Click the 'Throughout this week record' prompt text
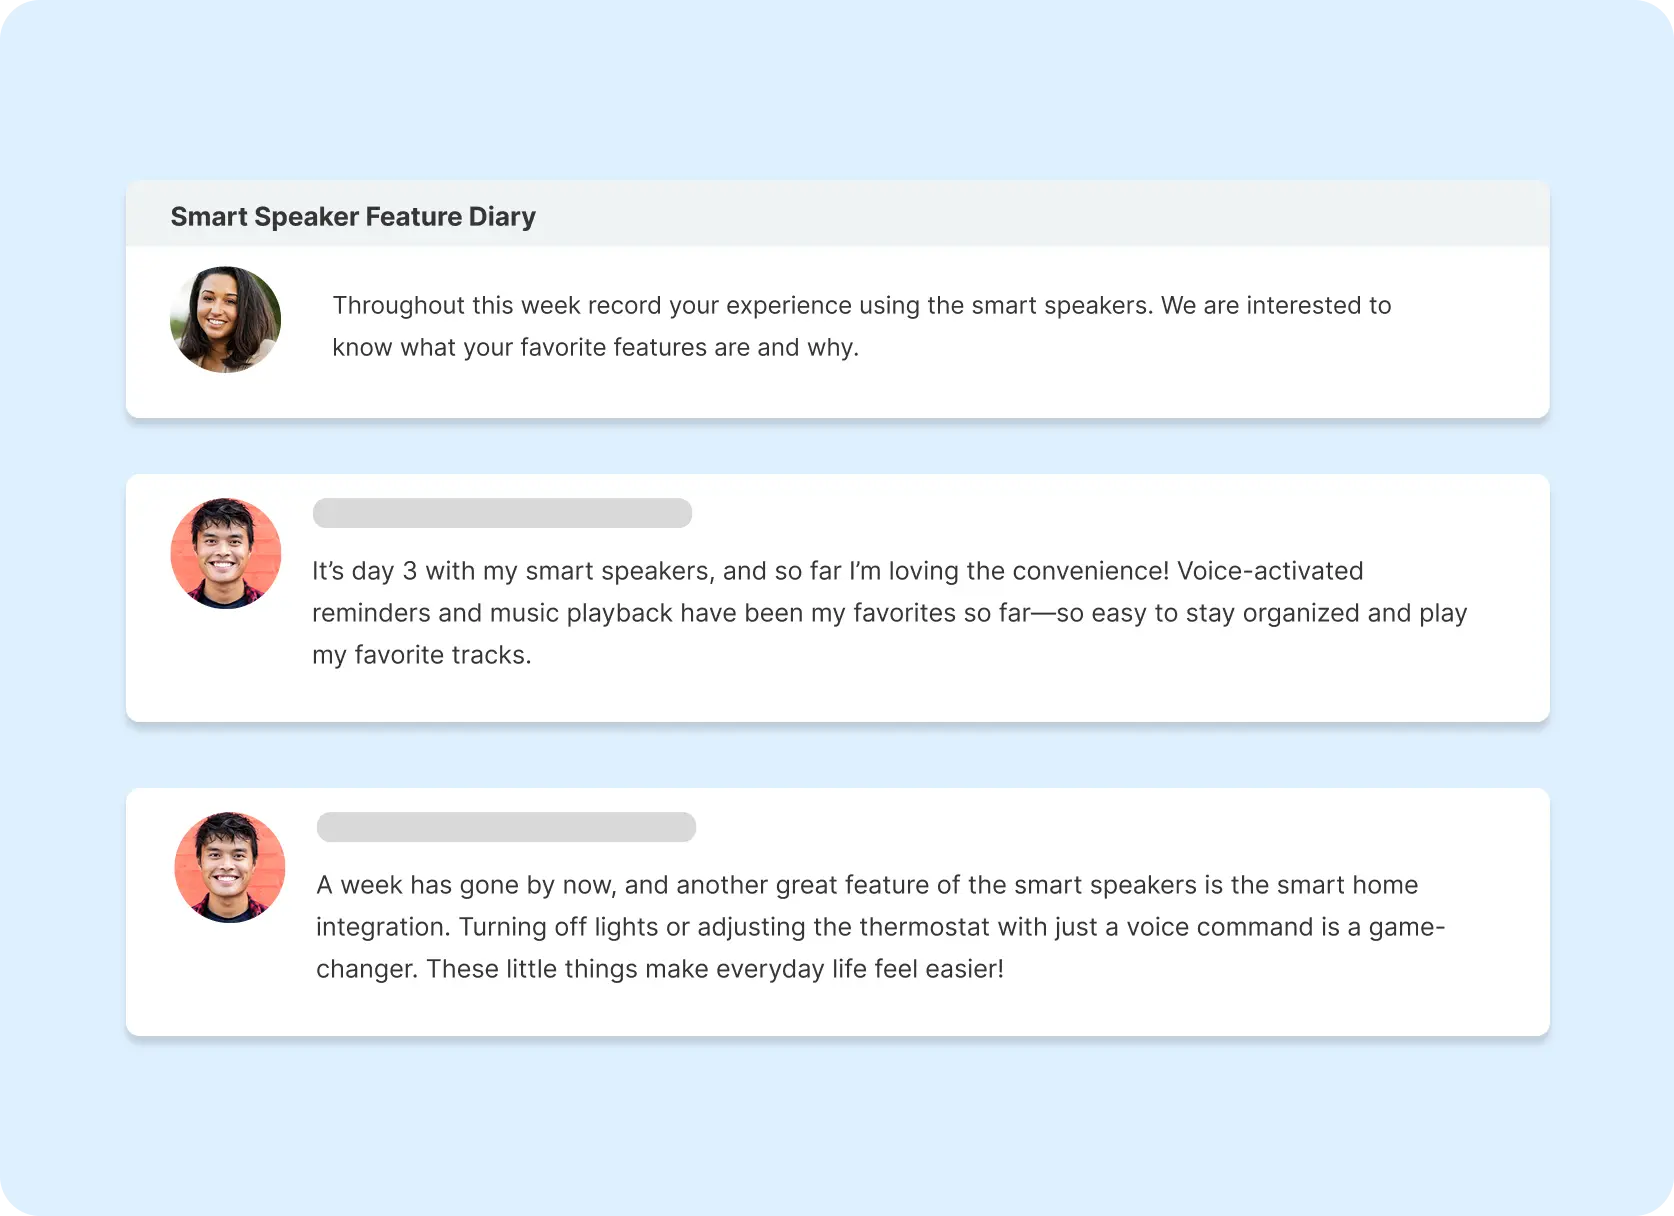Viewport: 1674px width, 1216px height. click(862, 305)
